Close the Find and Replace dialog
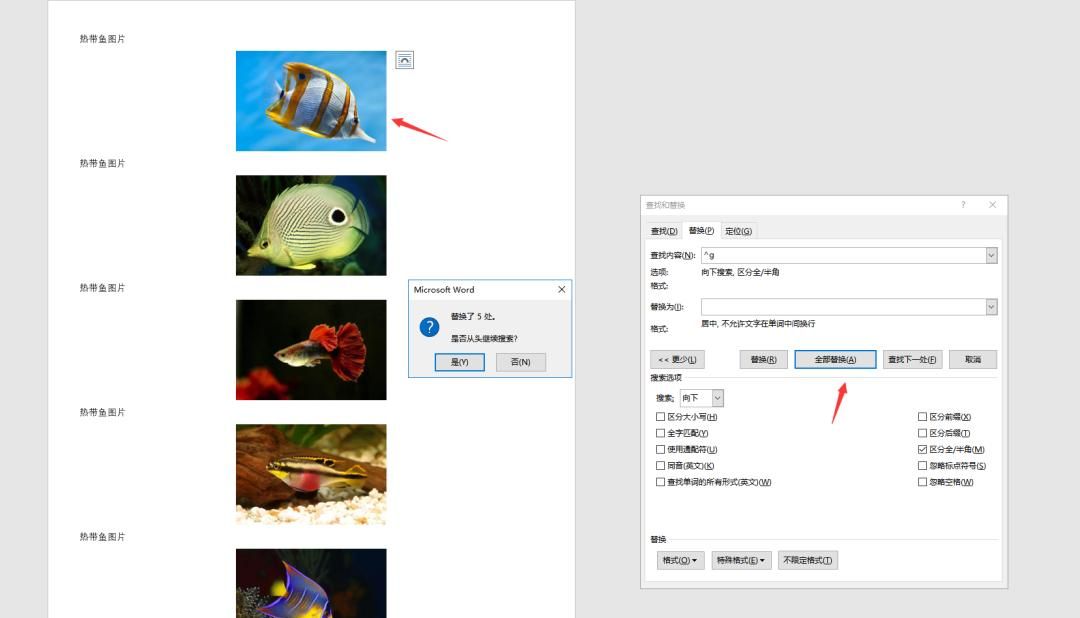 993,205
